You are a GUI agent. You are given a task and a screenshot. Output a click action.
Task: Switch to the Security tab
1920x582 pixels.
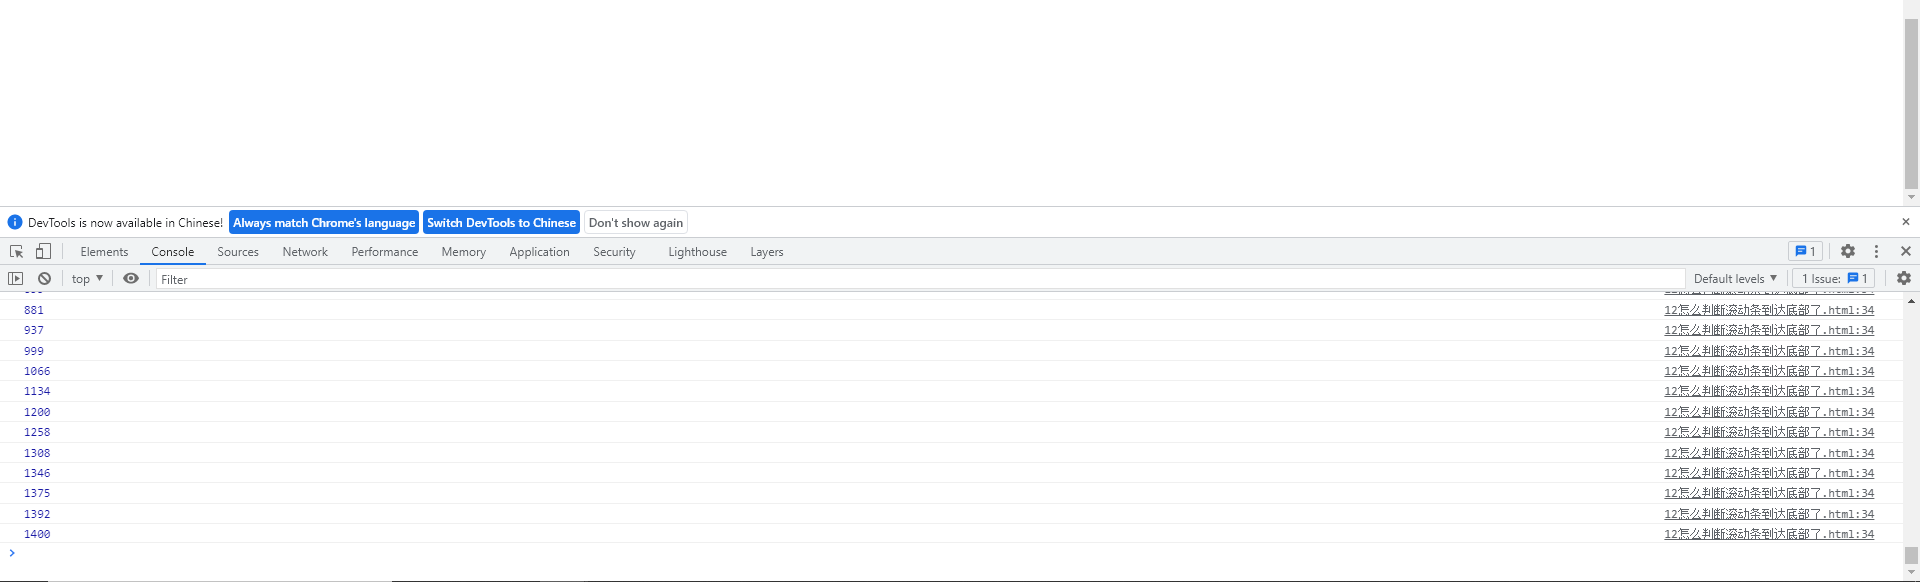click(x=614, y=252)
